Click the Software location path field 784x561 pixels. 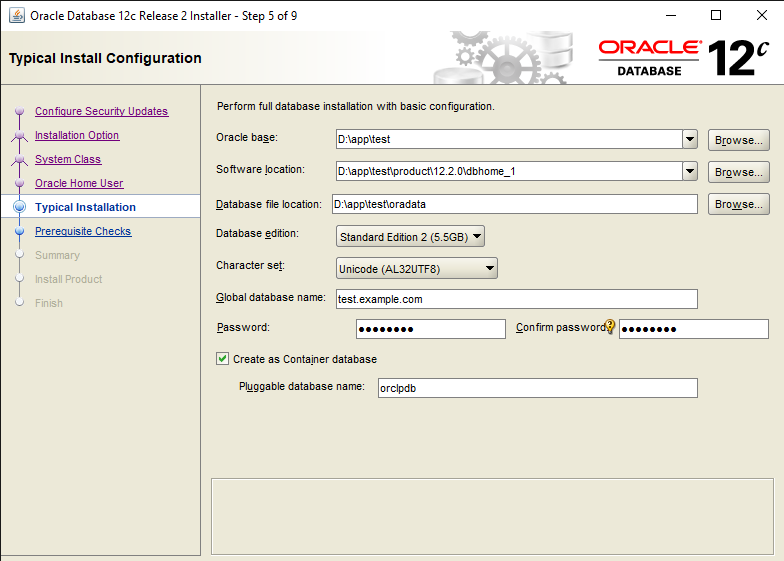click(509, 171)
